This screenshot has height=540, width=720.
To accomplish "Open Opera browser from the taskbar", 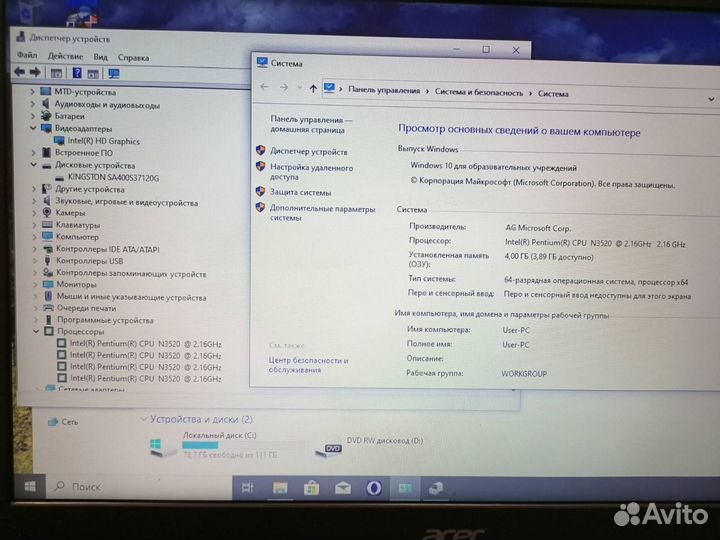I will [374, 488].
